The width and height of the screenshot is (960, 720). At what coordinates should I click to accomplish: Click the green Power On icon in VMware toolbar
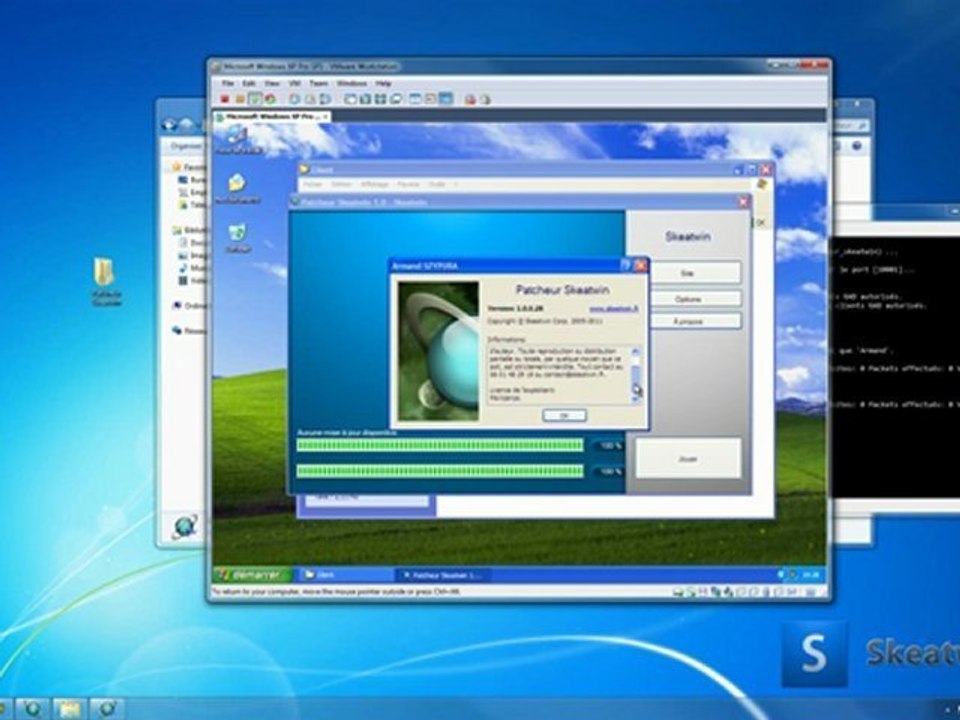tap(255, 99)
